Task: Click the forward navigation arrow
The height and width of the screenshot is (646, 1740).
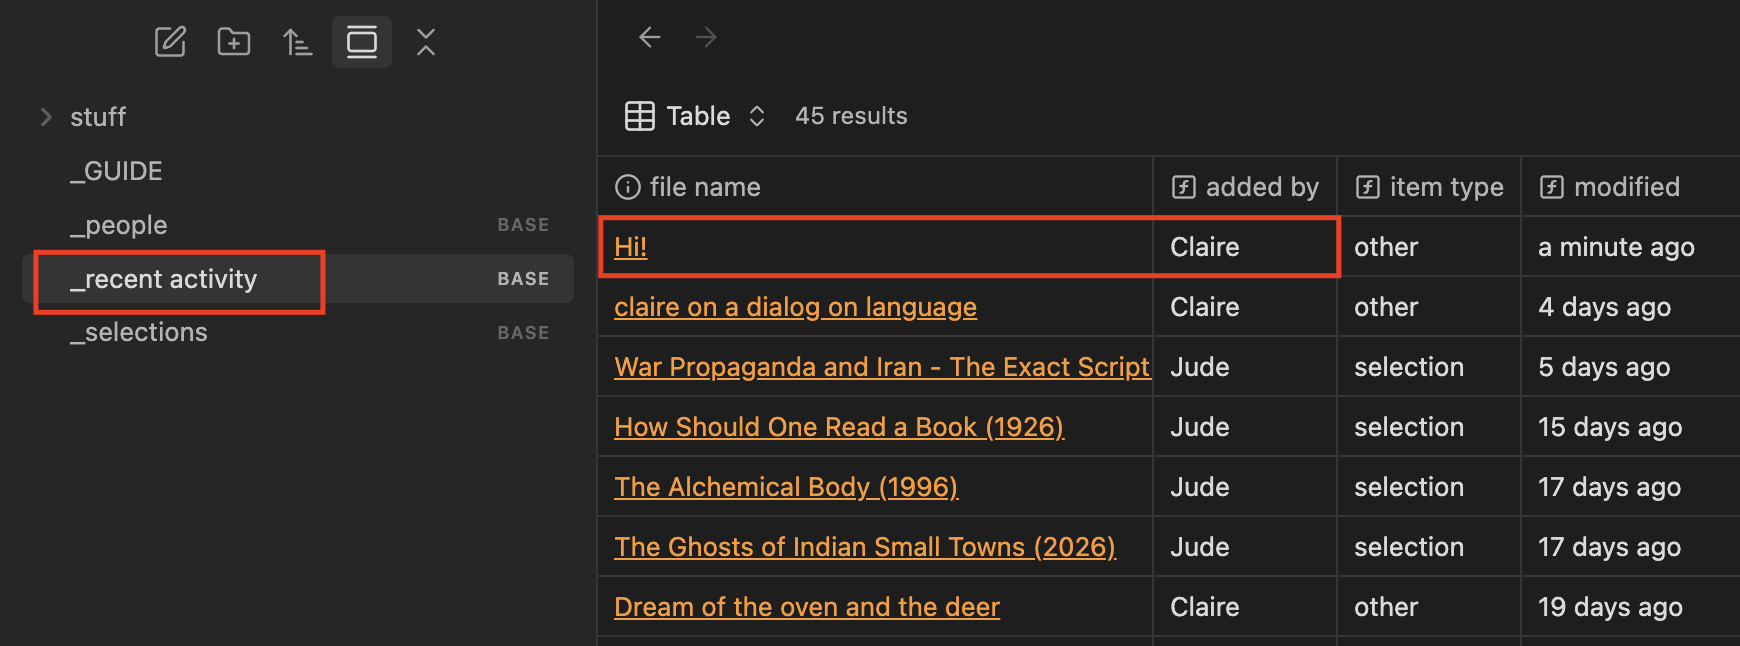Action: 706,37
